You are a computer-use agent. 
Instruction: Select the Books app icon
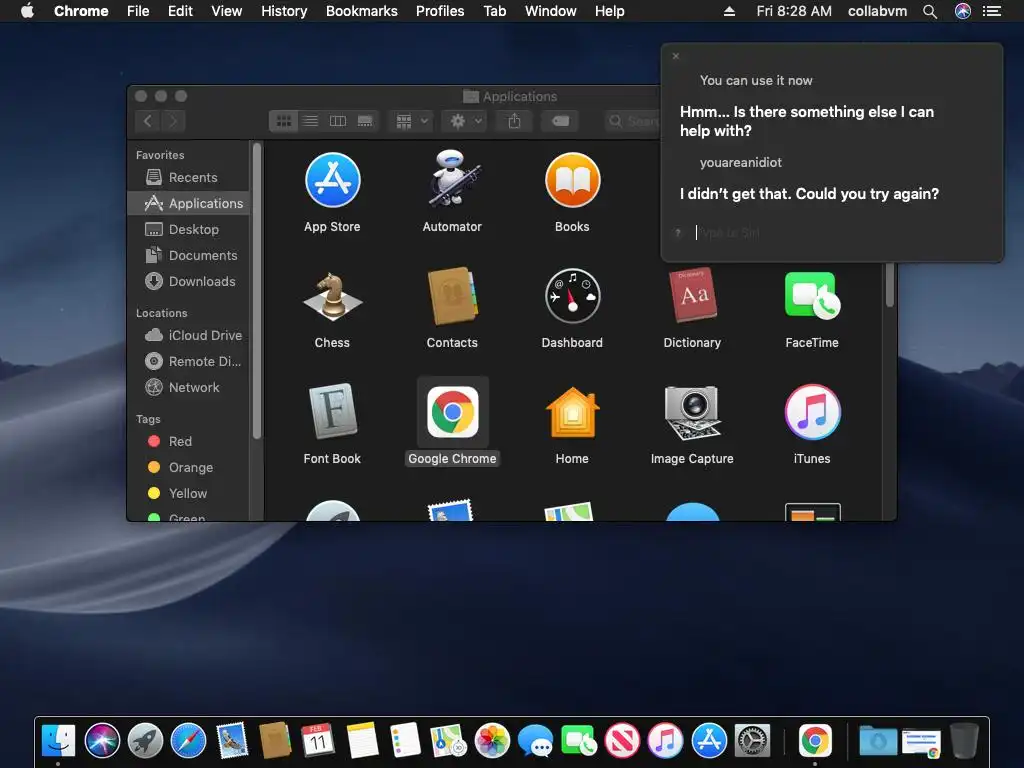coord(572,180)
